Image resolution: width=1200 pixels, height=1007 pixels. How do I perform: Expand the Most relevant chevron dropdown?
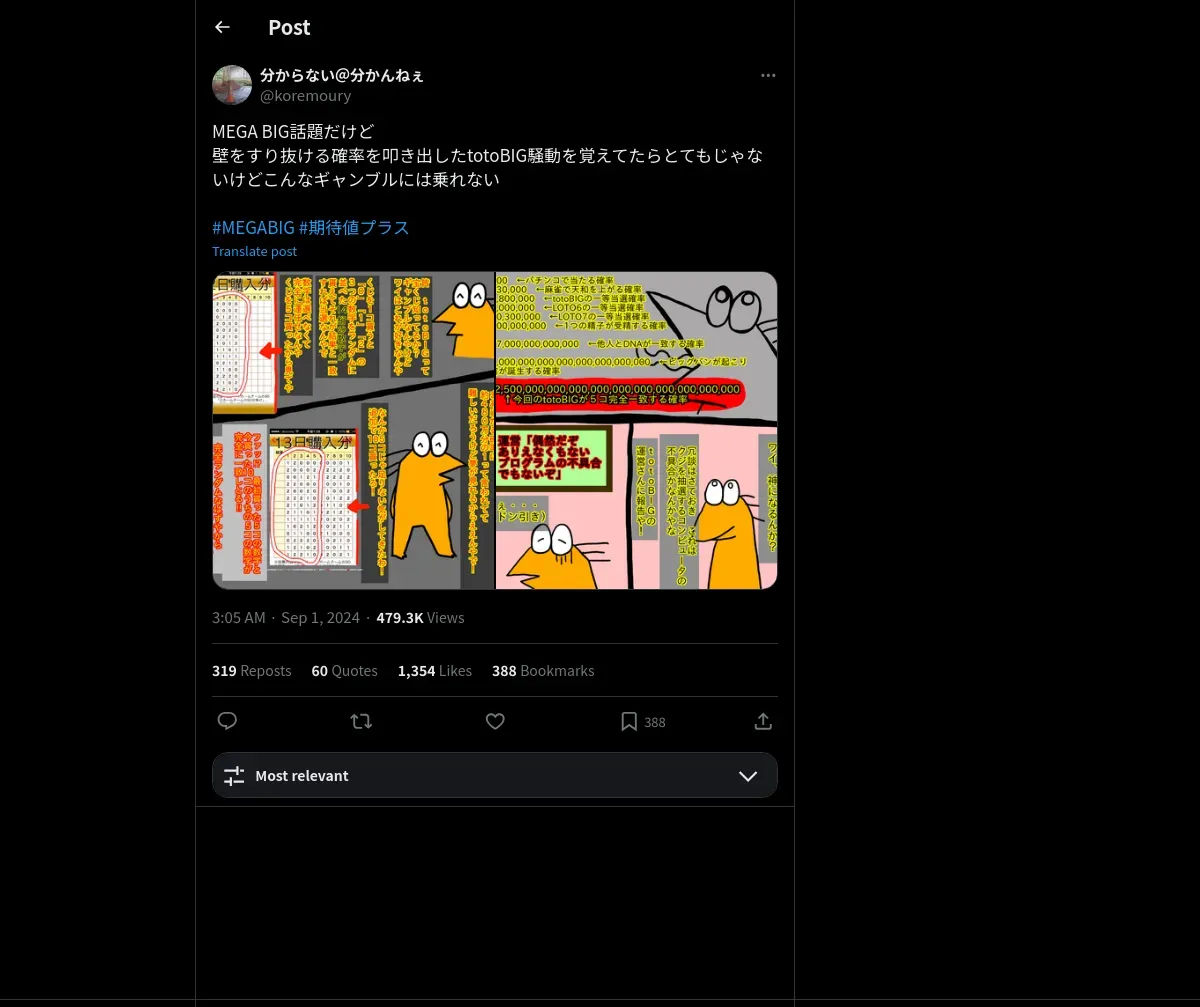(748, 776)
